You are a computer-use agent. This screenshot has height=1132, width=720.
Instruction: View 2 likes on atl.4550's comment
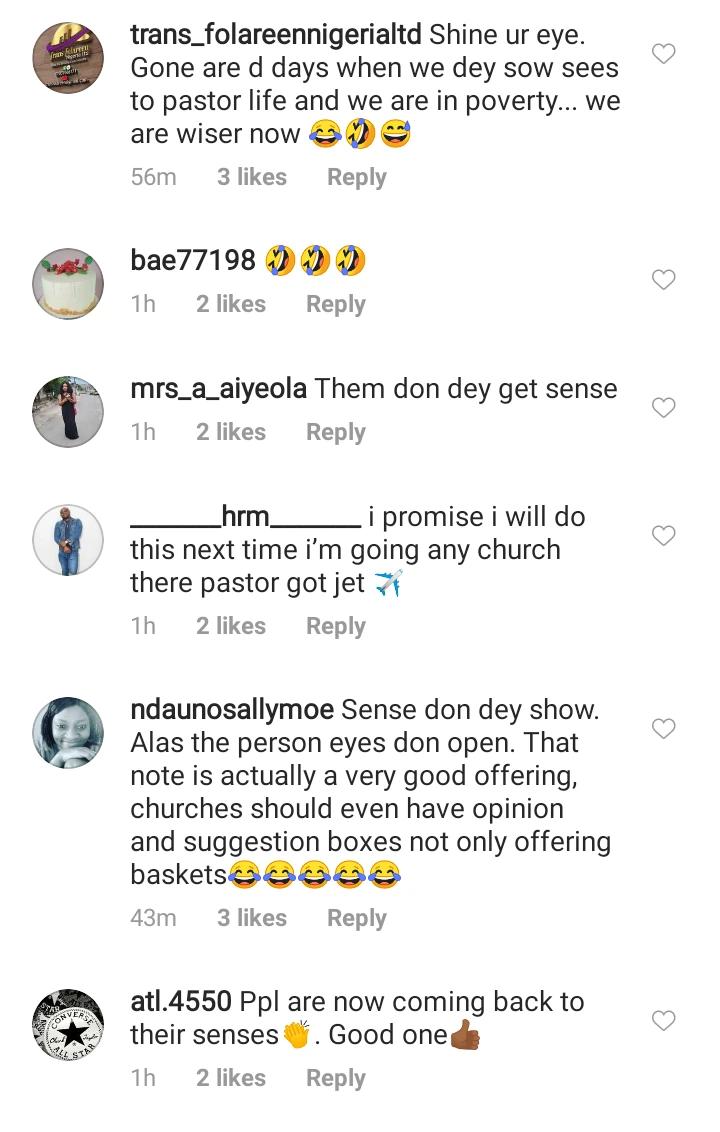point(230,1078)
